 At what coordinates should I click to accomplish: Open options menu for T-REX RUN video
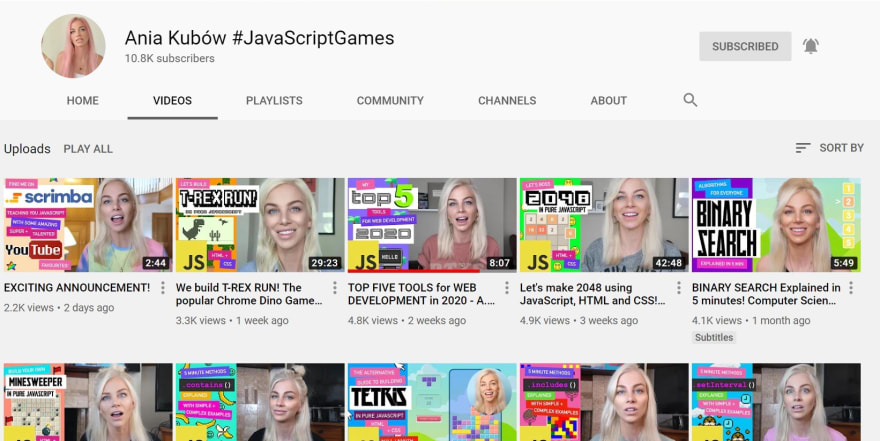click(335, 288)
